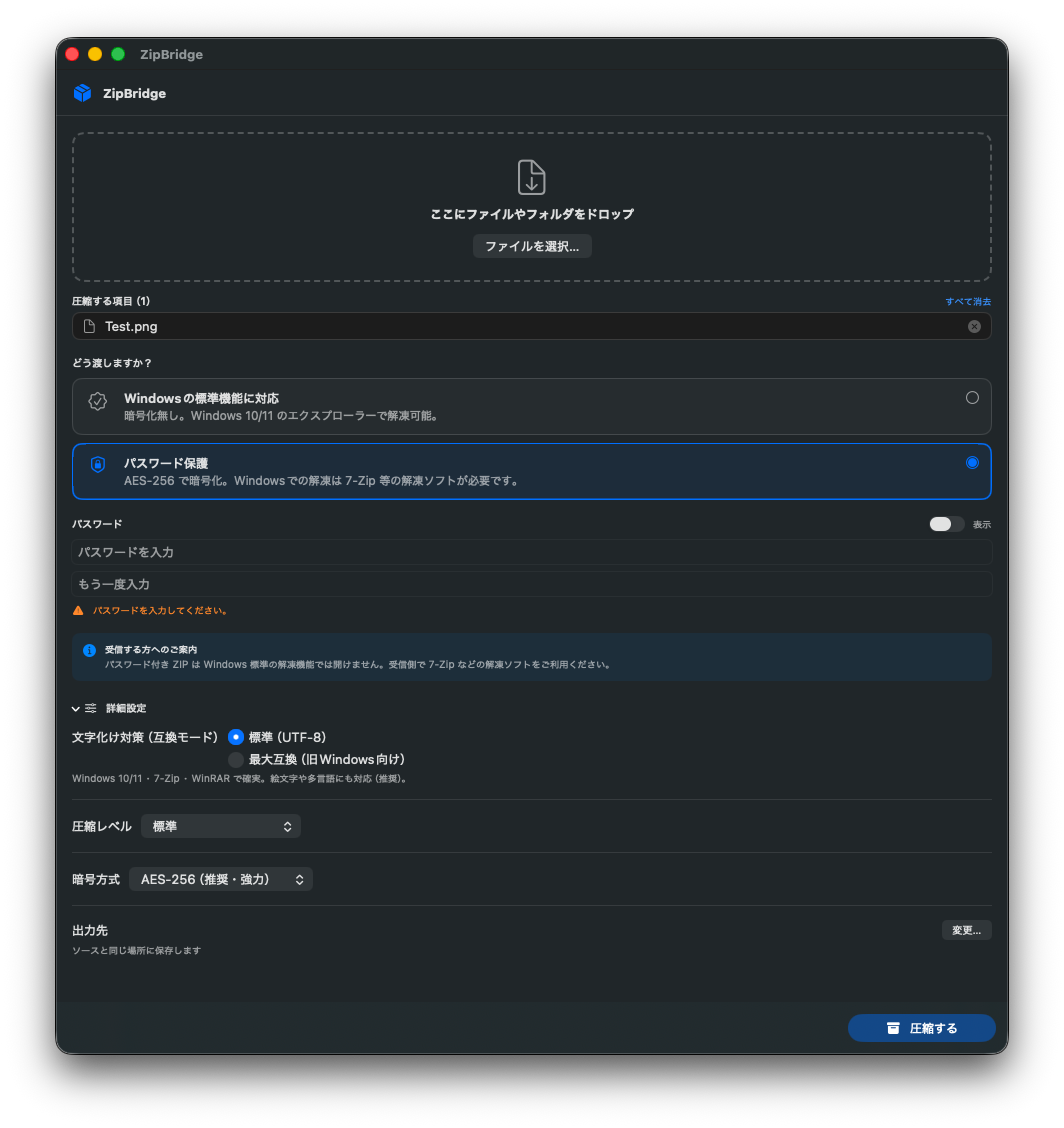Click the 圧縮する項目 (1) label
The width and height of the screenshot is (1064, 1128).
pos(111,301)
